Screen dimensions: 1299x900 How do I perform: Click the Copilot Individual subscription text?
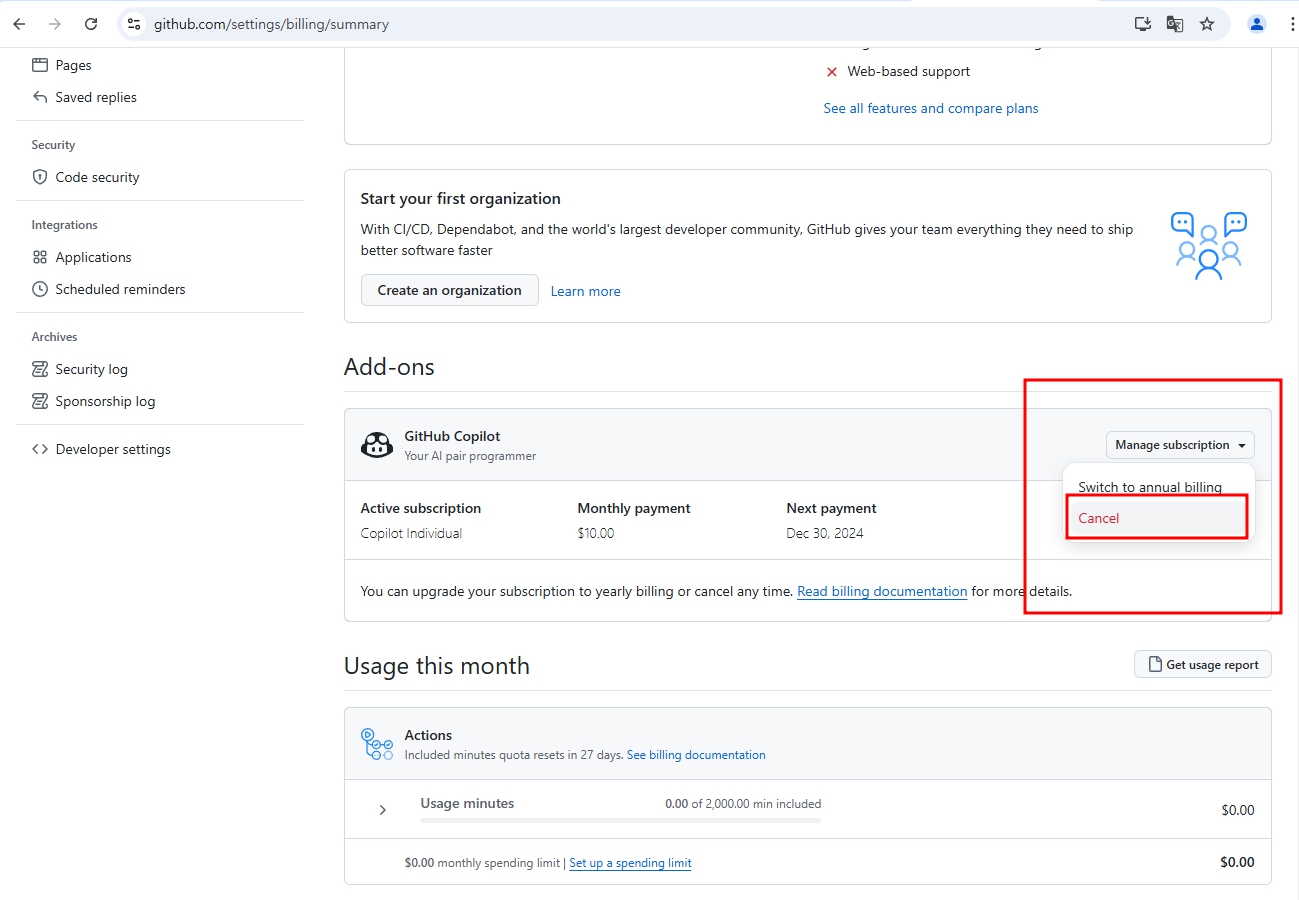411,533
